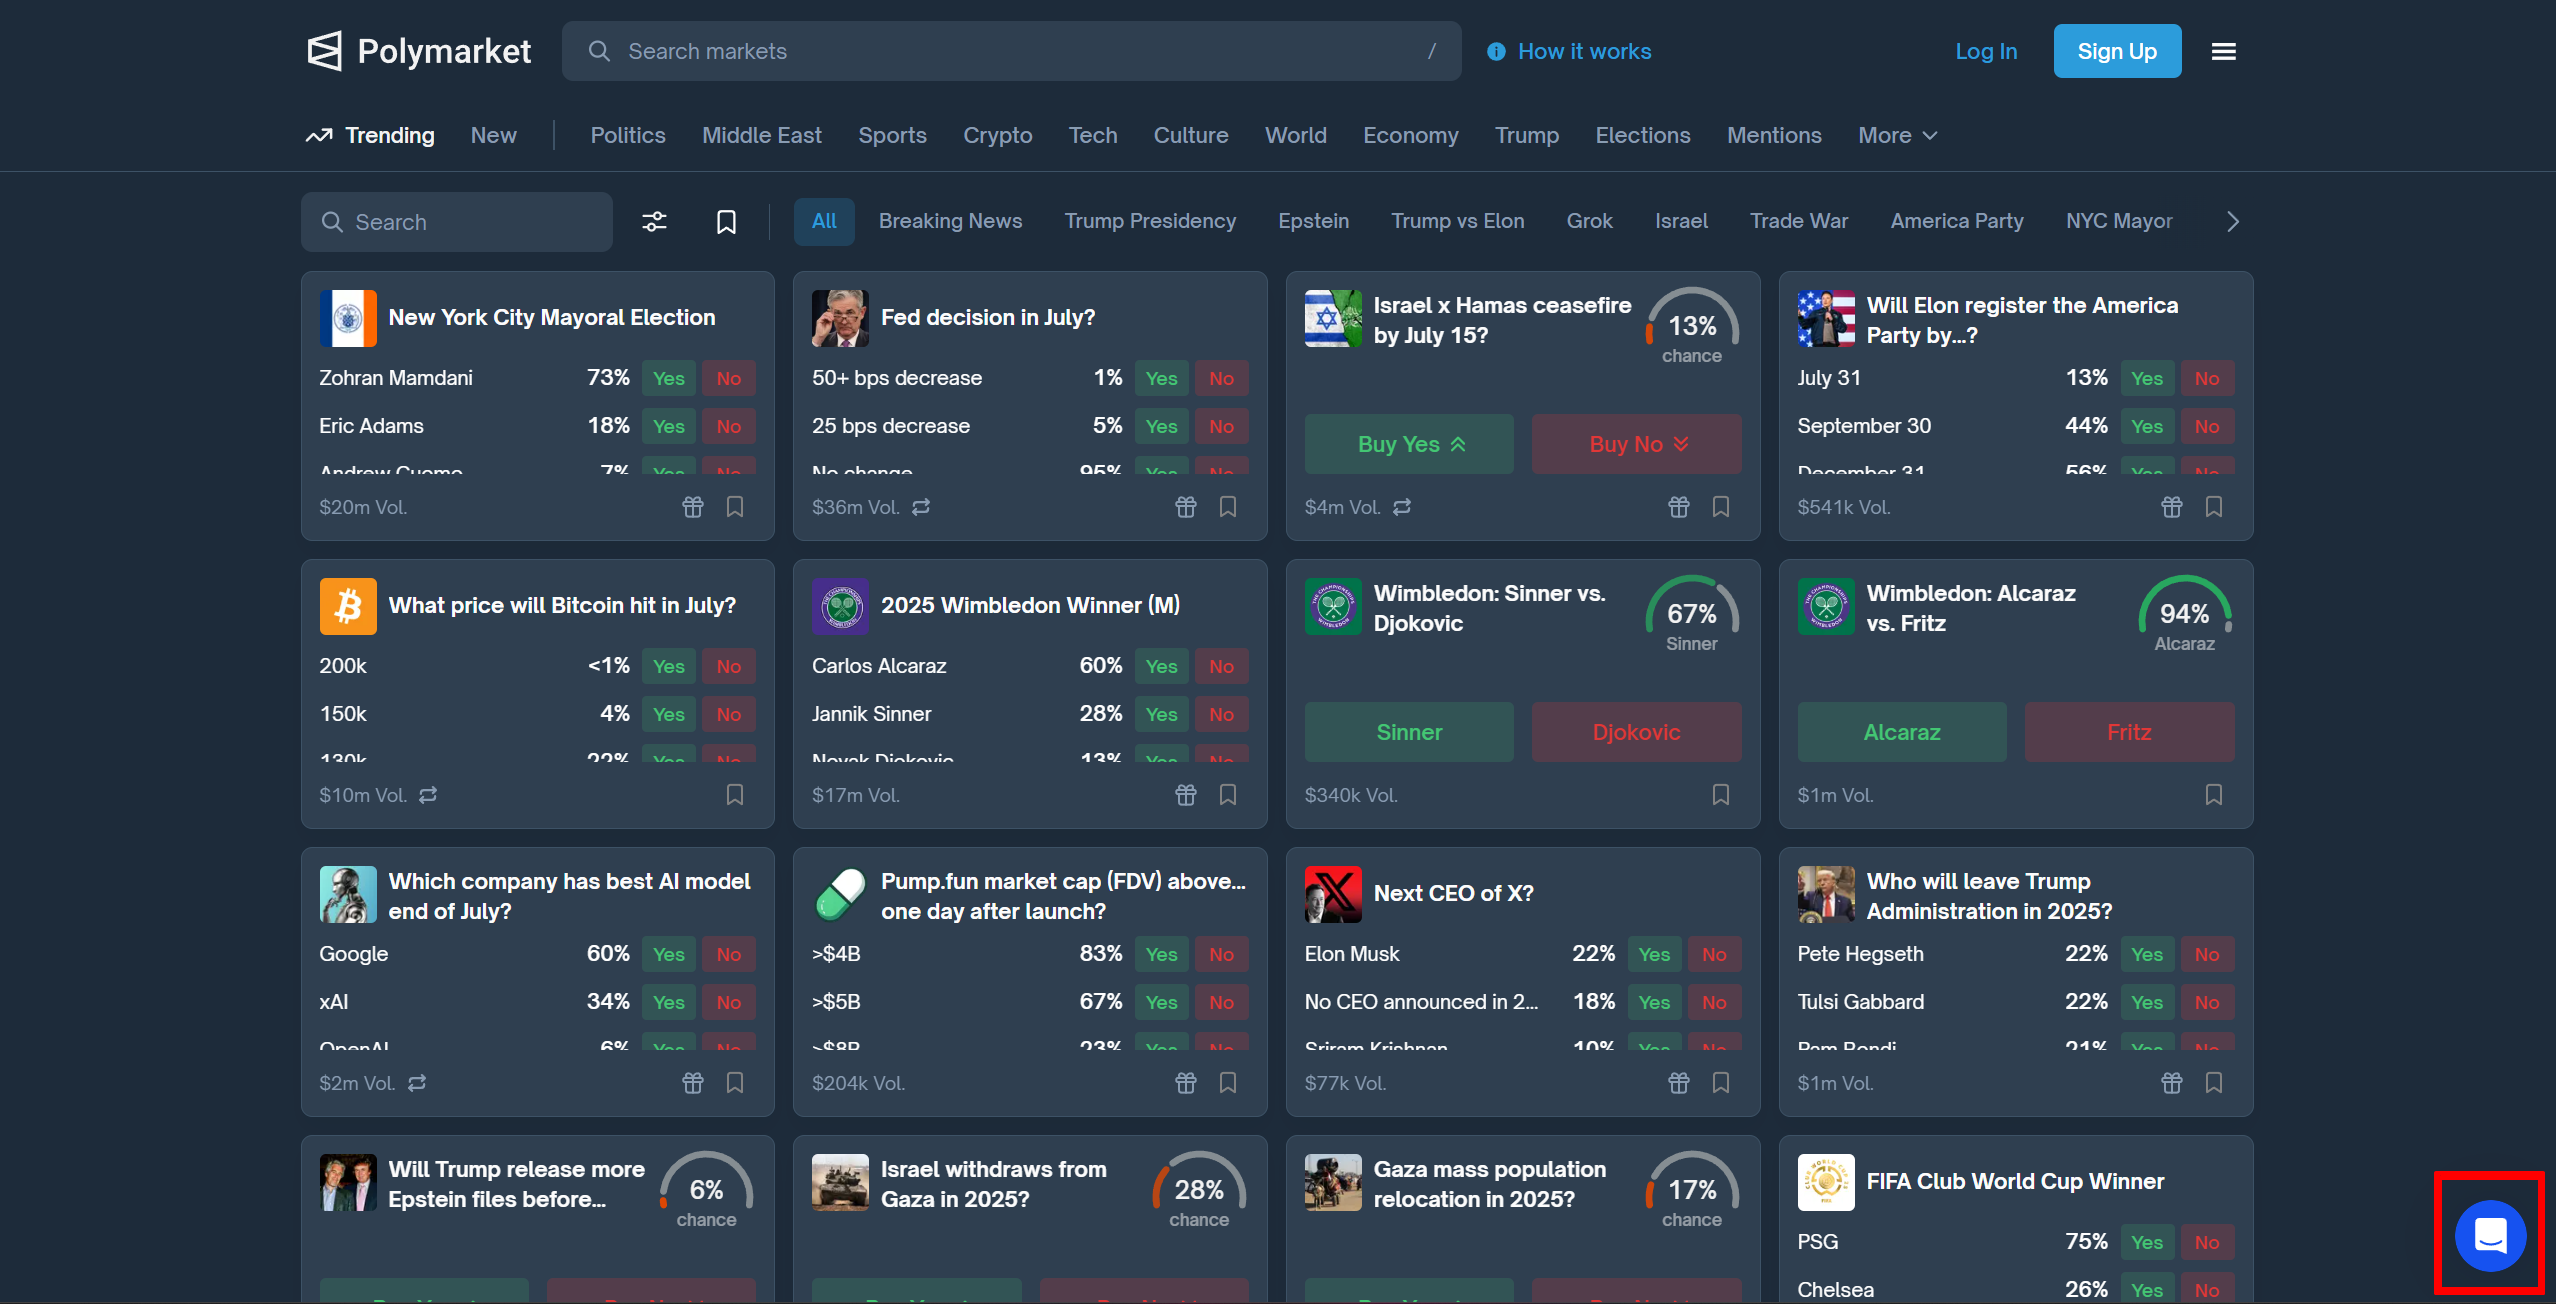Click the Polymarket logo
The width and height of the screenshot is (2556, 1304).
pos(419,51)
